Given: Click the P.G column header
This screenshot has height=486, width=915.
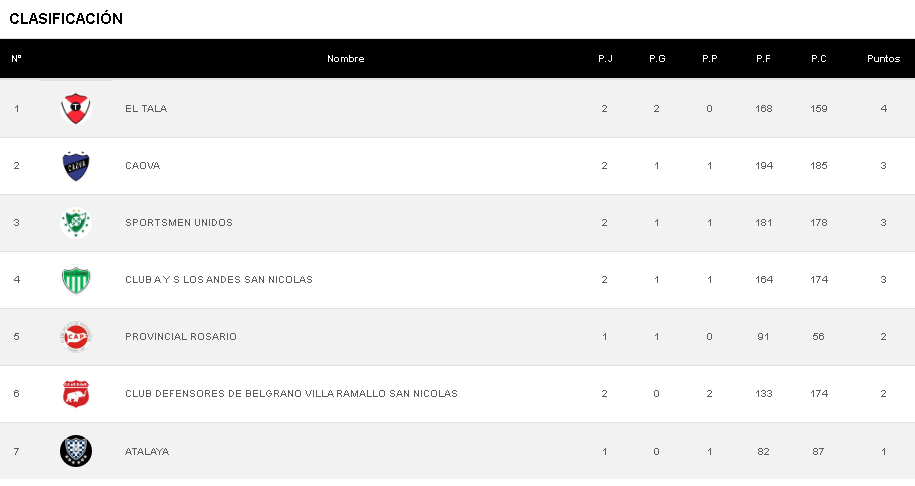Looking at the screenshot, I should tap(657, 59).
